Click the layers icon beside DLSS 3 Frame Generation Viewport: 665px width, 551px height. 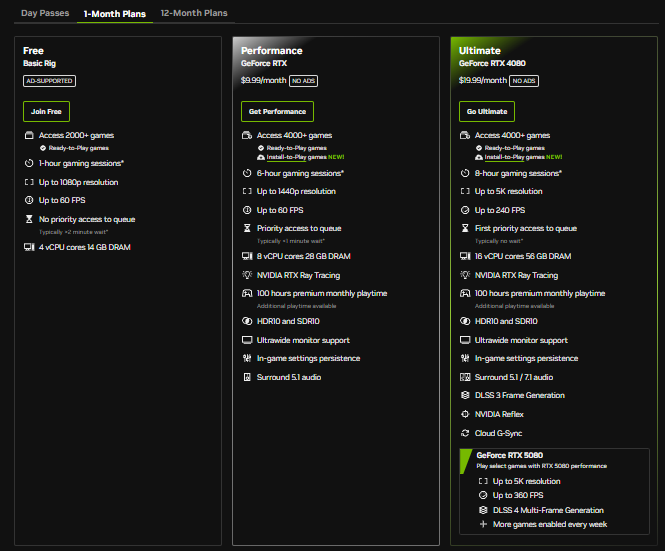click(465, 395)
